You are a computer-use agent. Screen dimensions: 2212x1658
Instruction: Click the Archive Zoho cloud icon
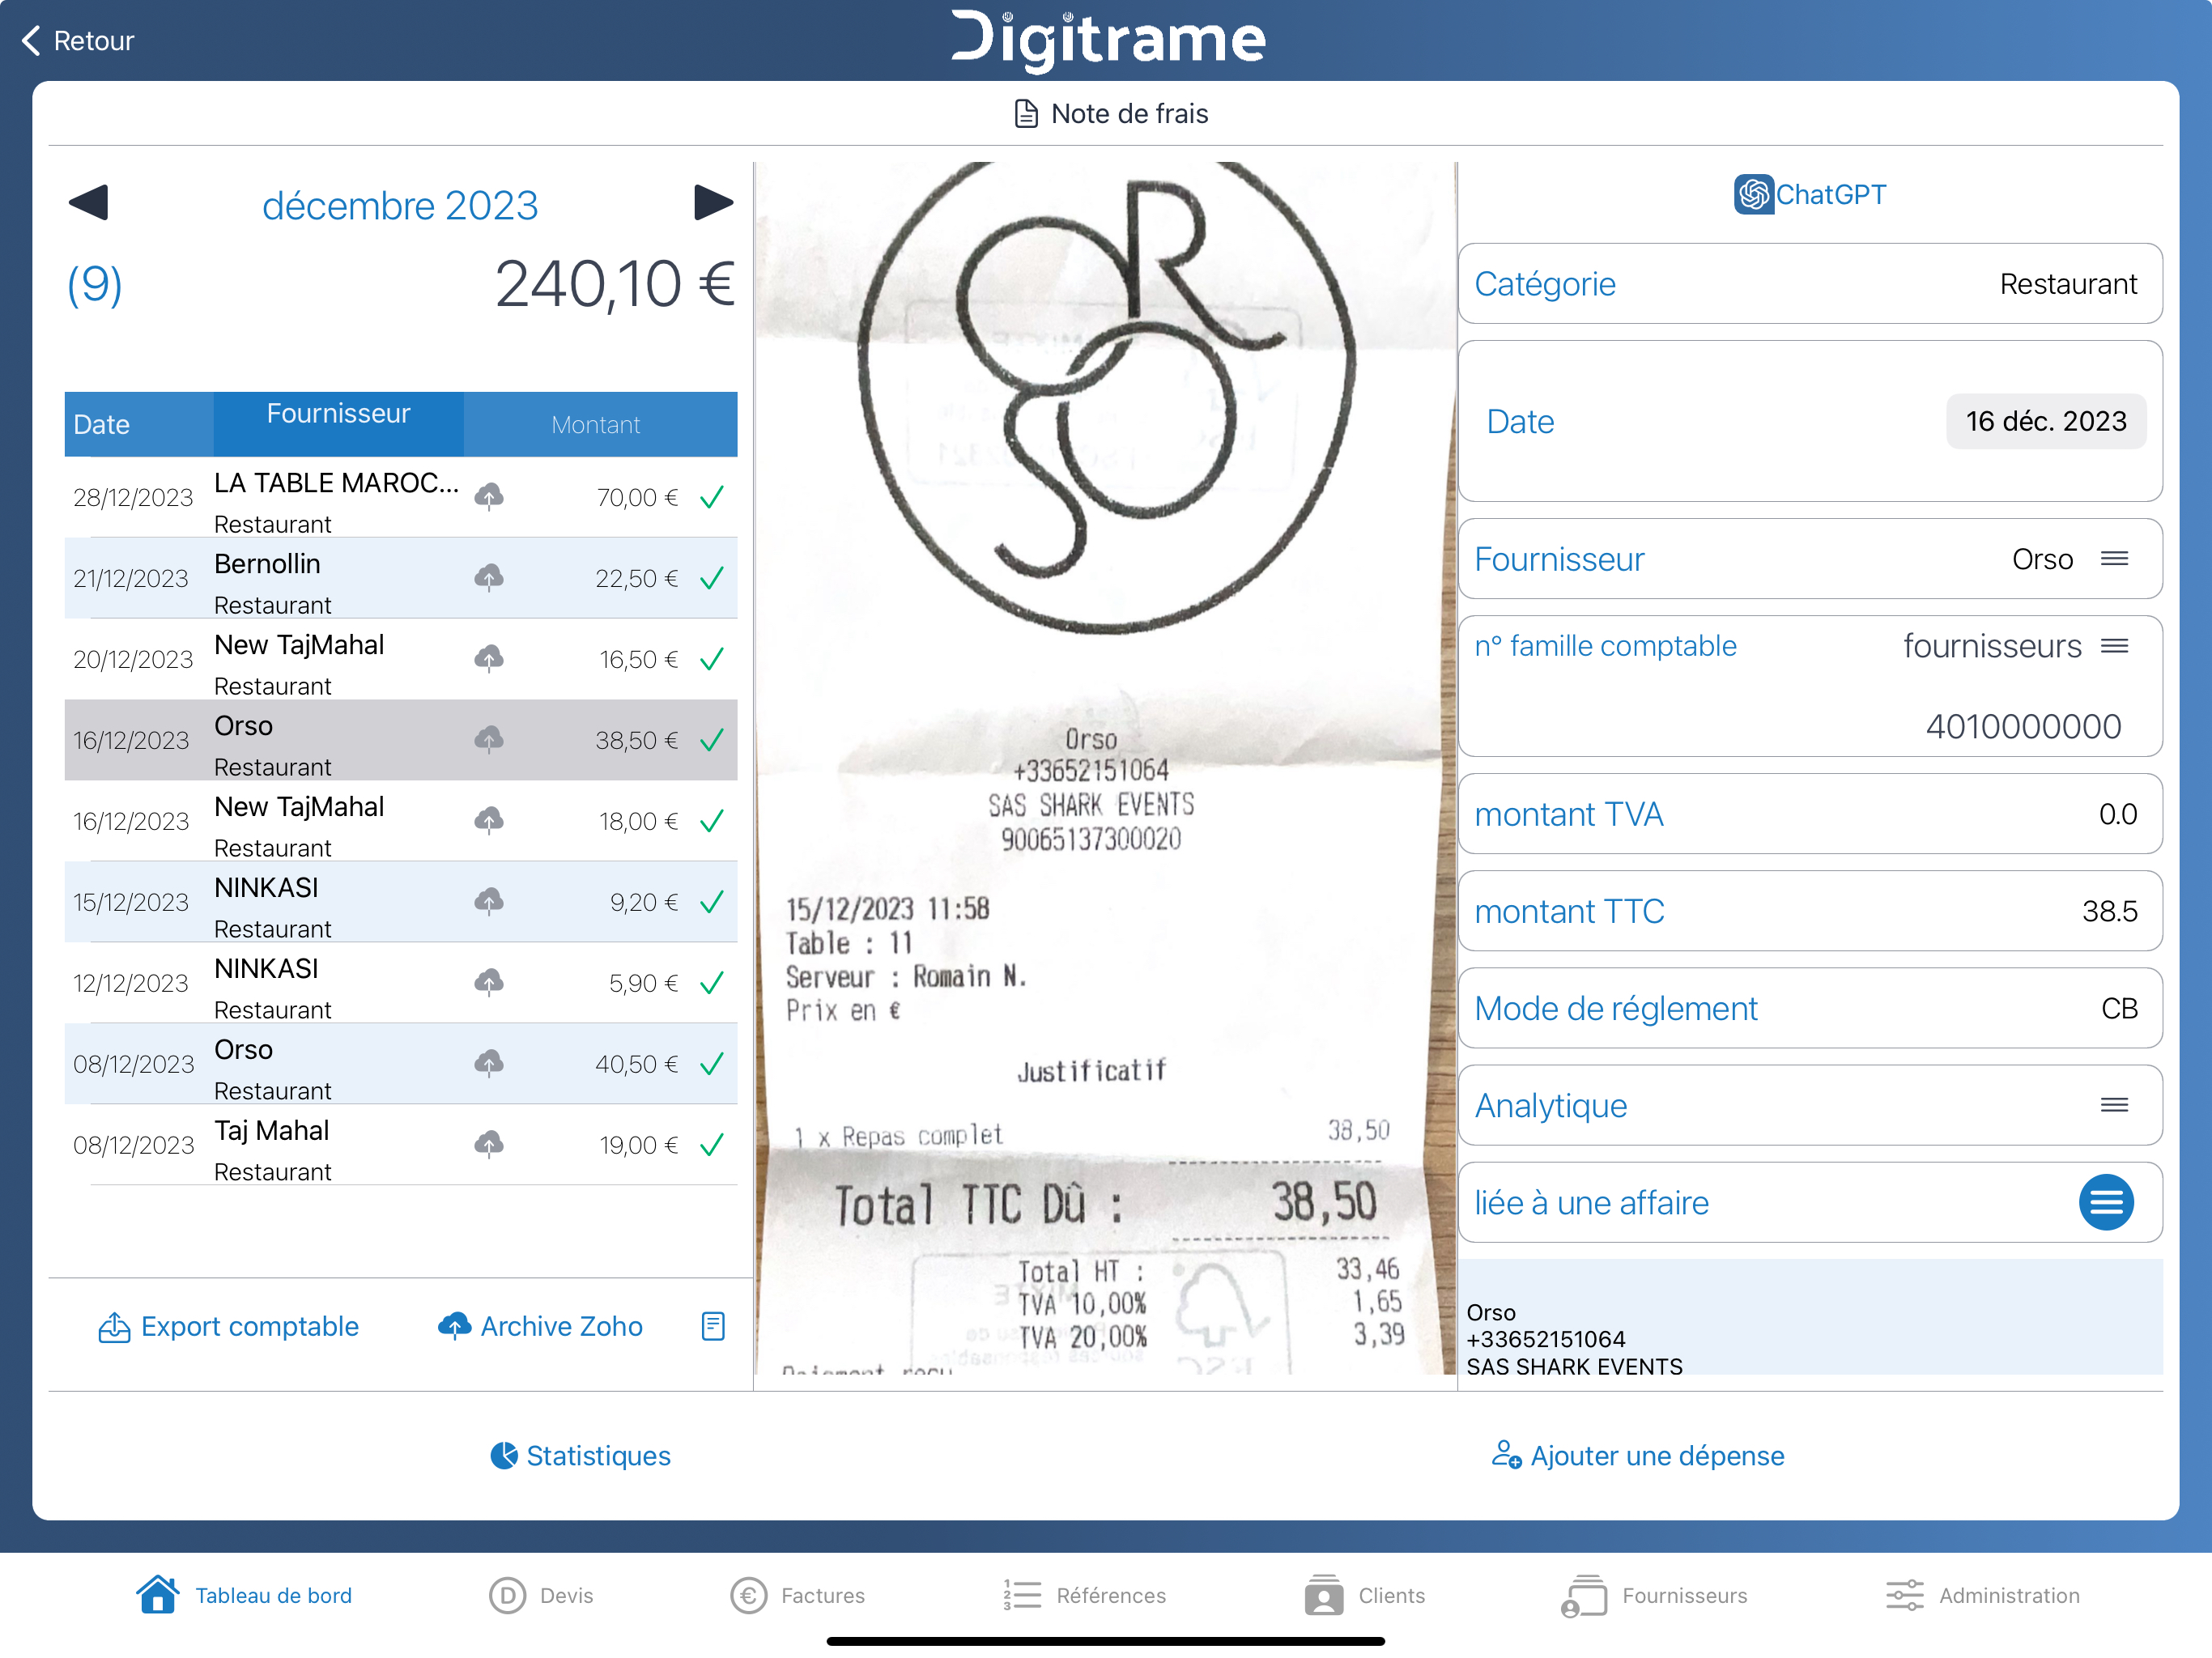(x=454, y=1326)
